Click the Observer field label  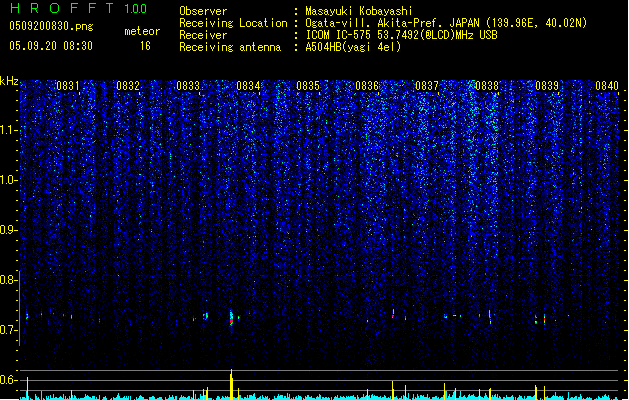(203, 11)
